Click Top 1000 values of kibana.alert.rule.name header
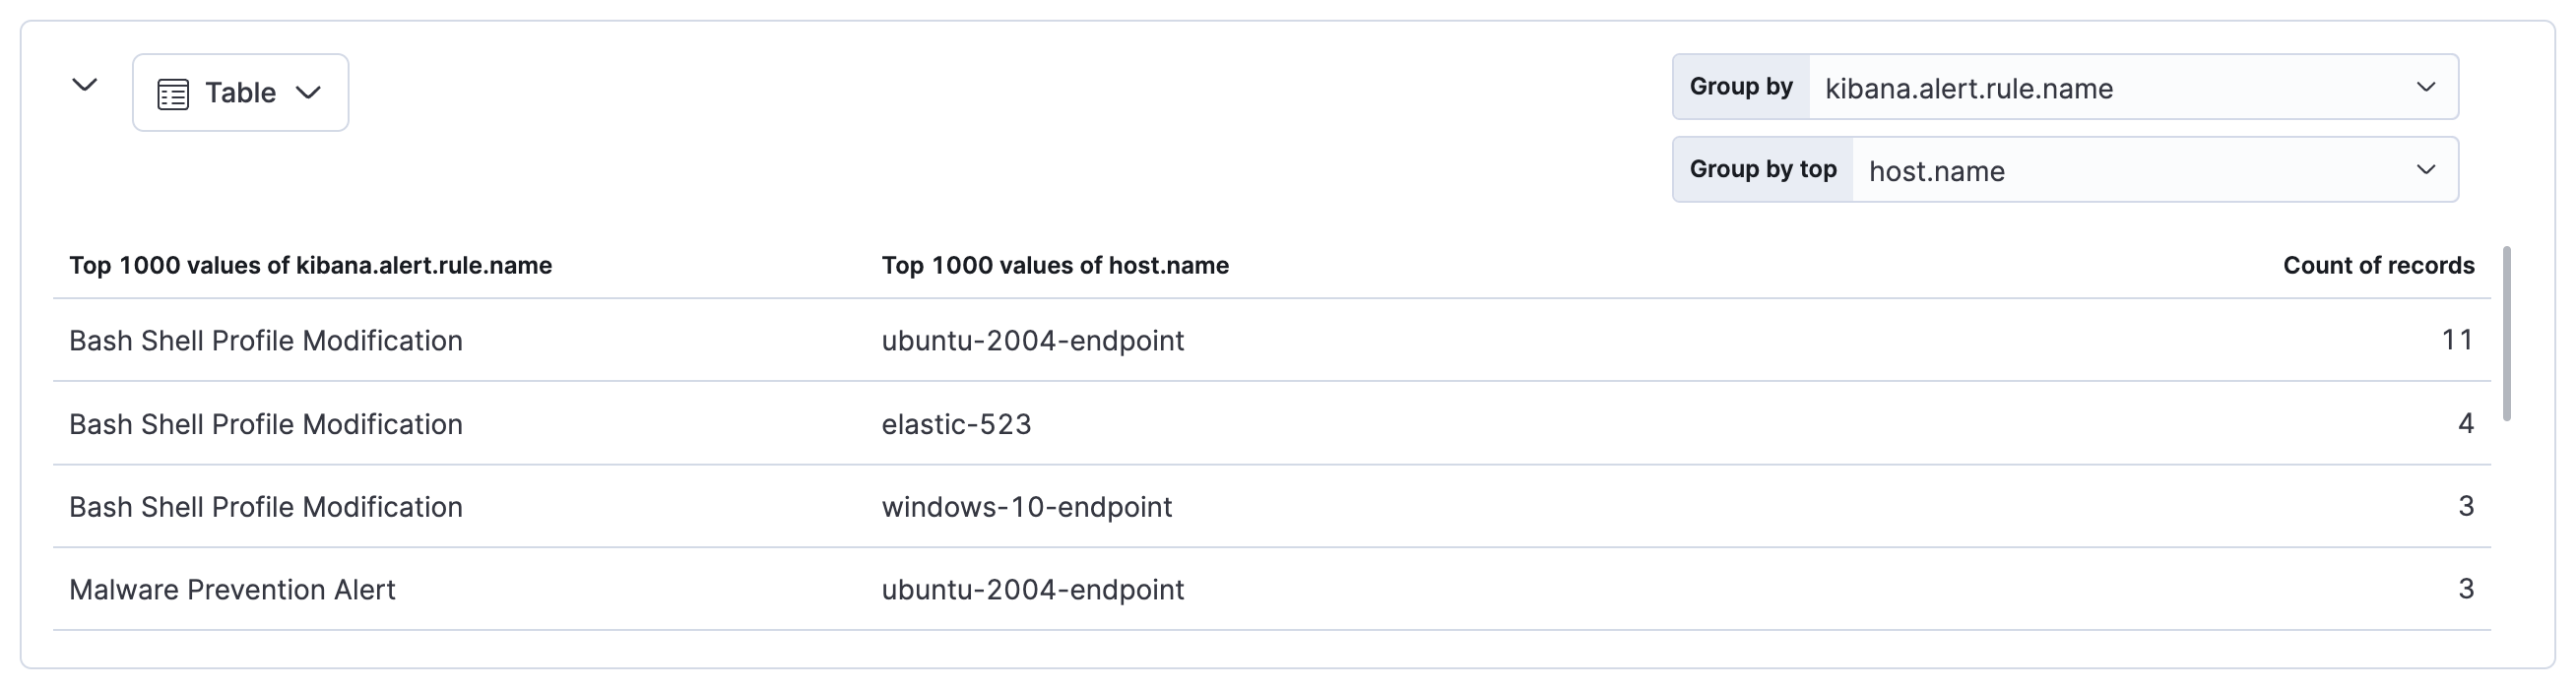 pyautogui.click(x=311, y=265)
